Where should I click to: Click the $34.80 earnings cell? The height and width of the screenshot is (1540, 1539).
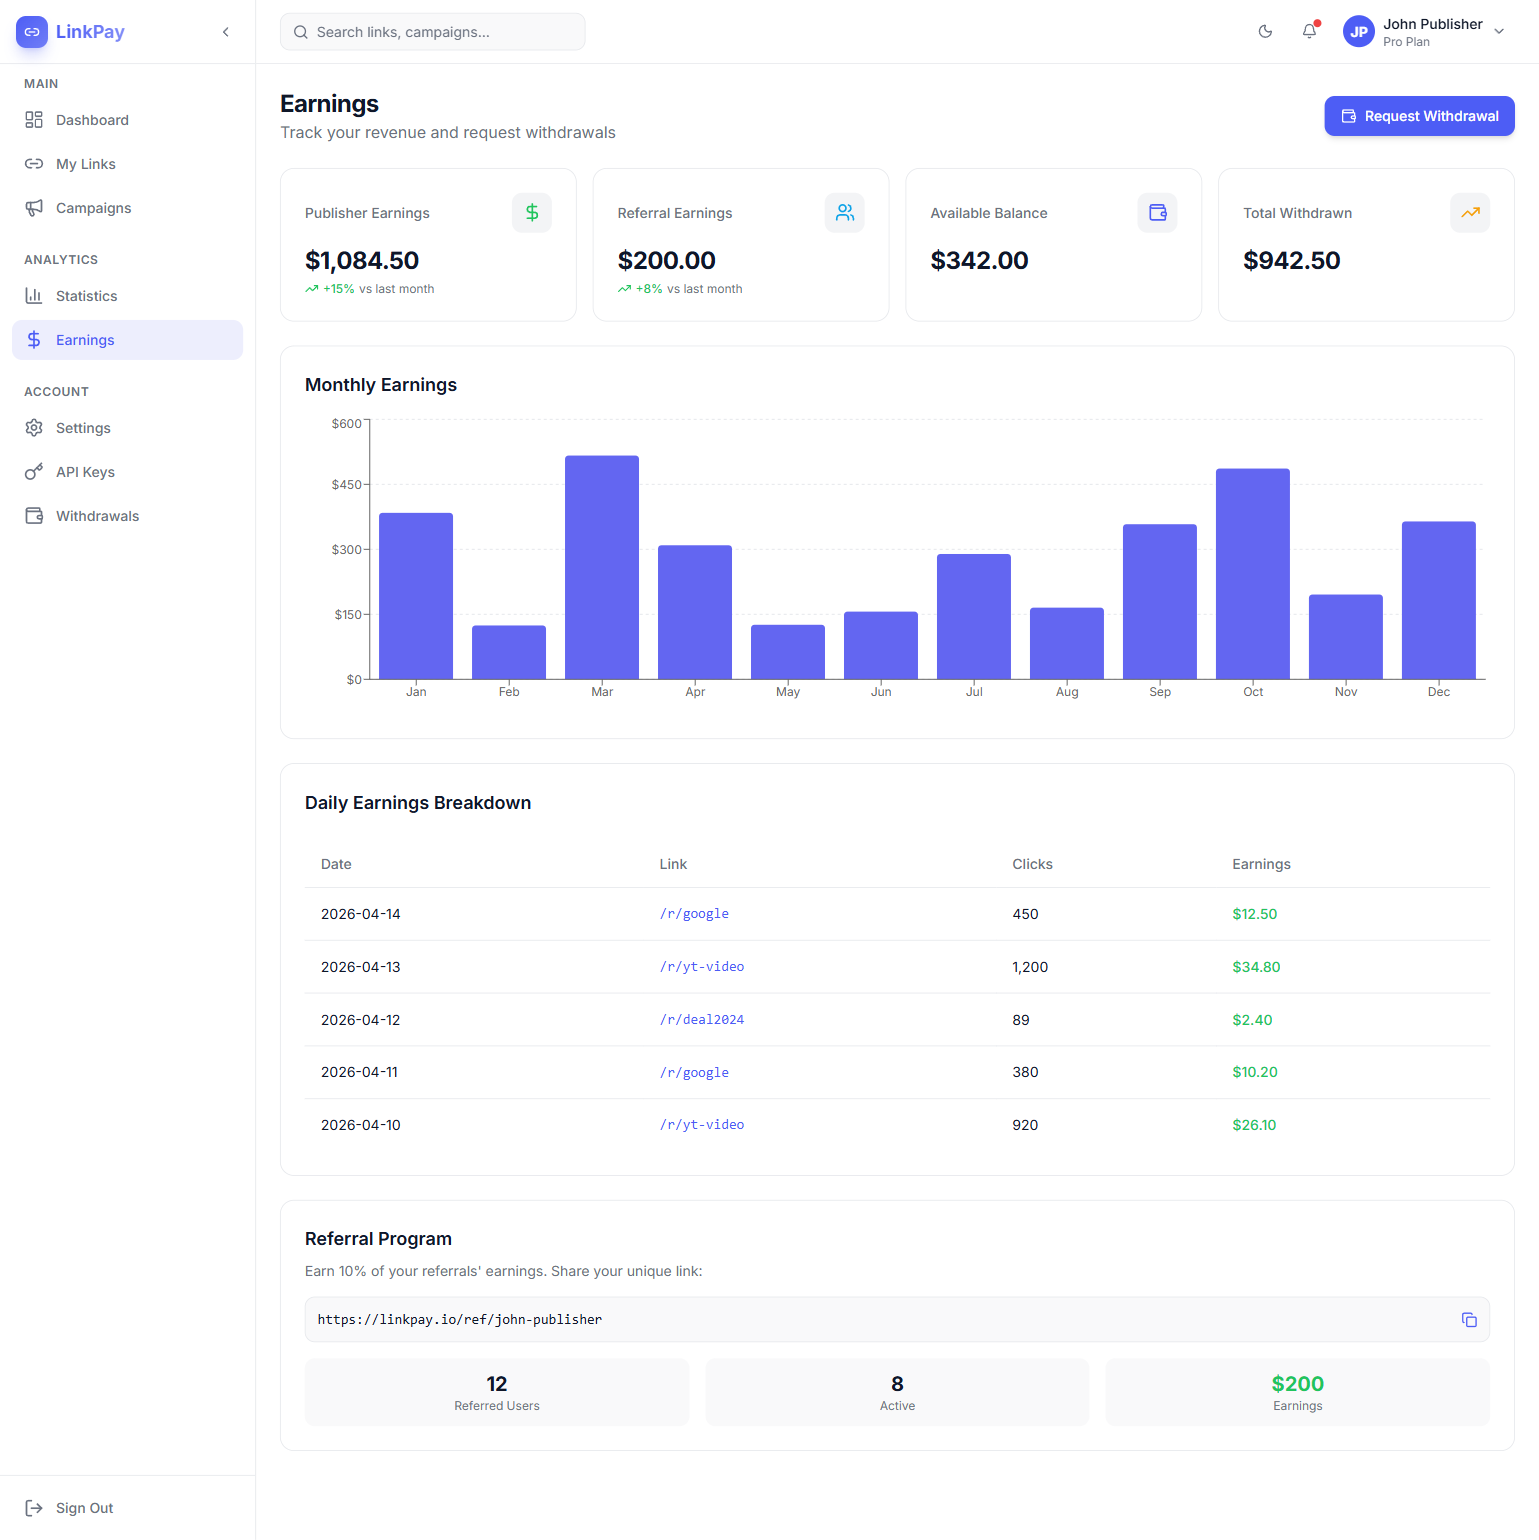[x=1256, y=967]
